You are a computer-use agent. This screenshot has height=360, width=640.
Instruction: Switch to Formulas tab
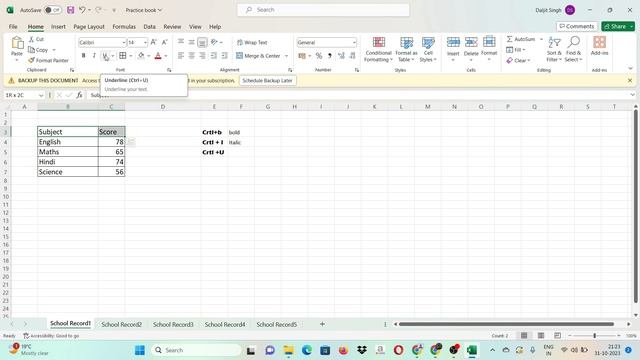coord(124,27)
